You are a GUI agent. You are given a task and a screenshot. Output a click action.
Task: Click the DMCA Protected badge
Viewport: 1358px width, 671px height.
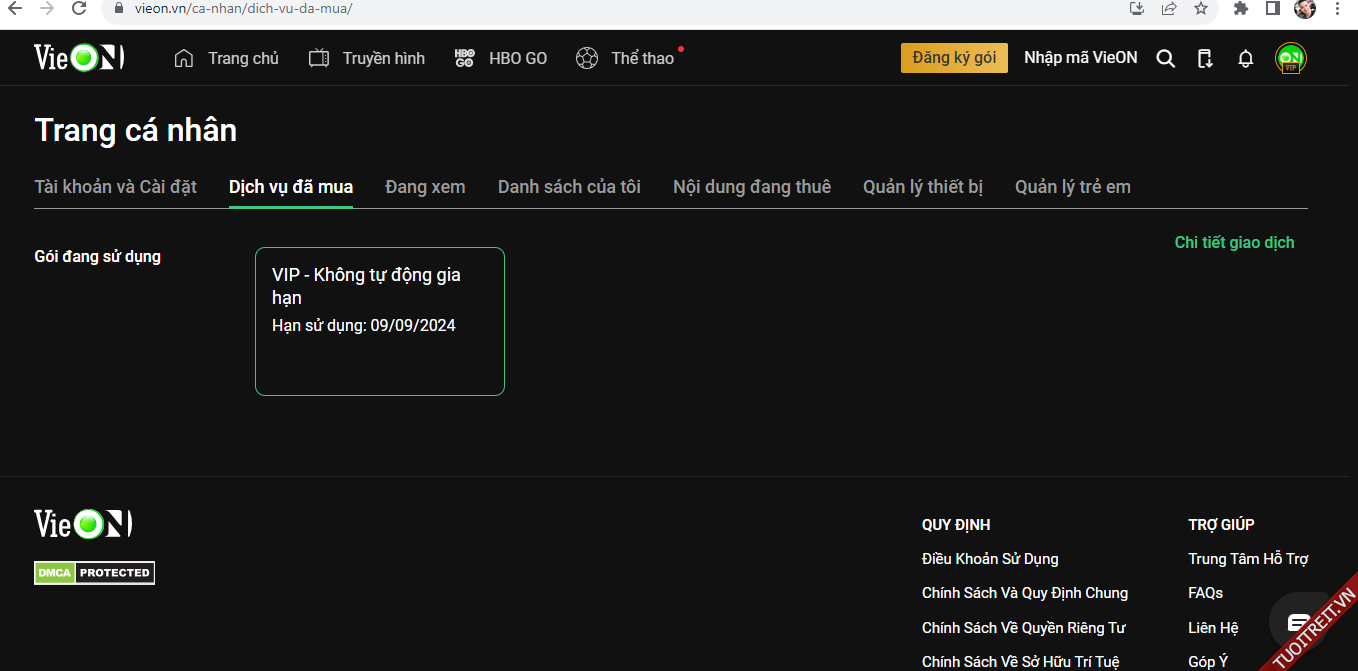(x=95, y=573)
